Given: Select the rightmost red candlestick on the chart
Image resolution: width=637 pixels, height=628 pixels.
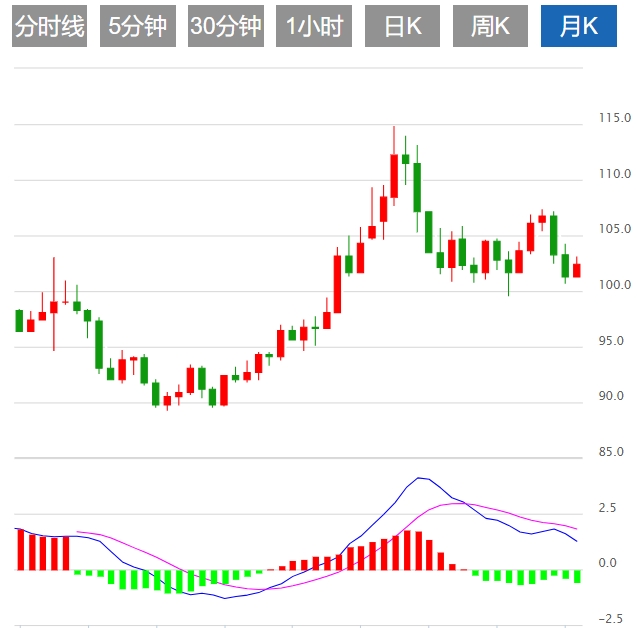Looking at the screenshot, I should click(x=576, y=270).
